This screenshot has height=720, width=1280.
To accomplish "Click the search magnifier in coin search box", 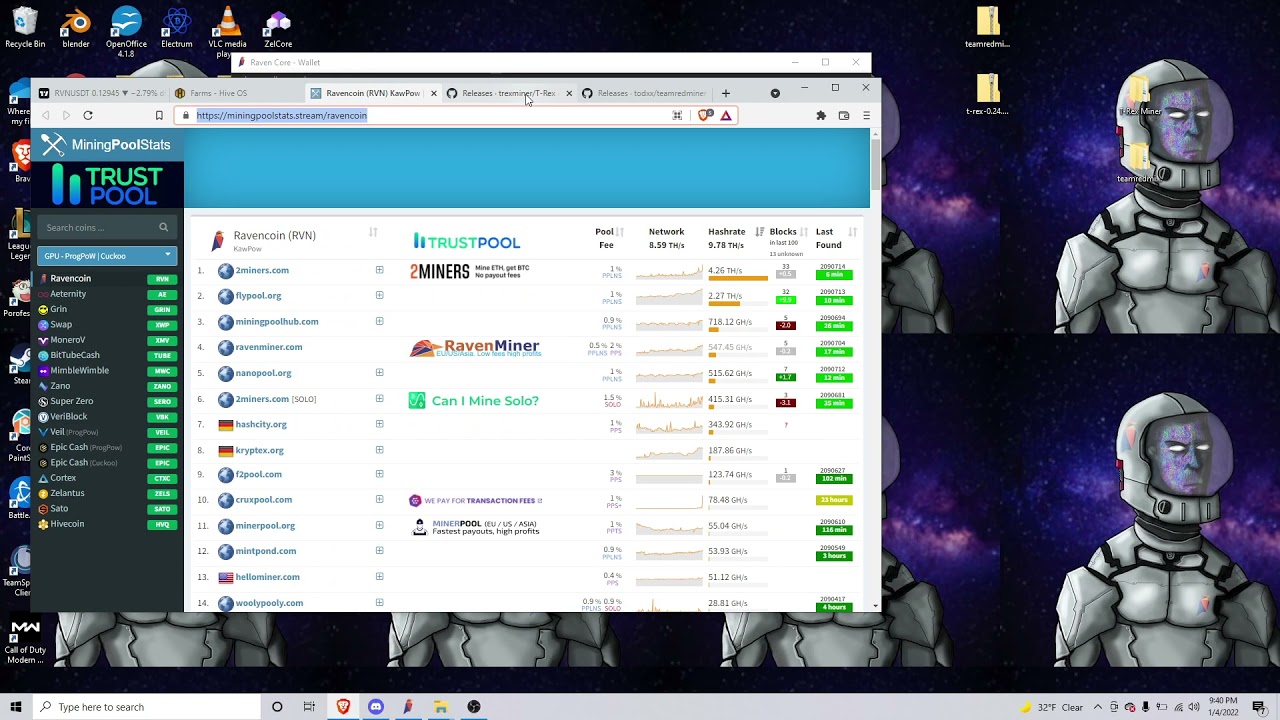I will tap(163, 227).
